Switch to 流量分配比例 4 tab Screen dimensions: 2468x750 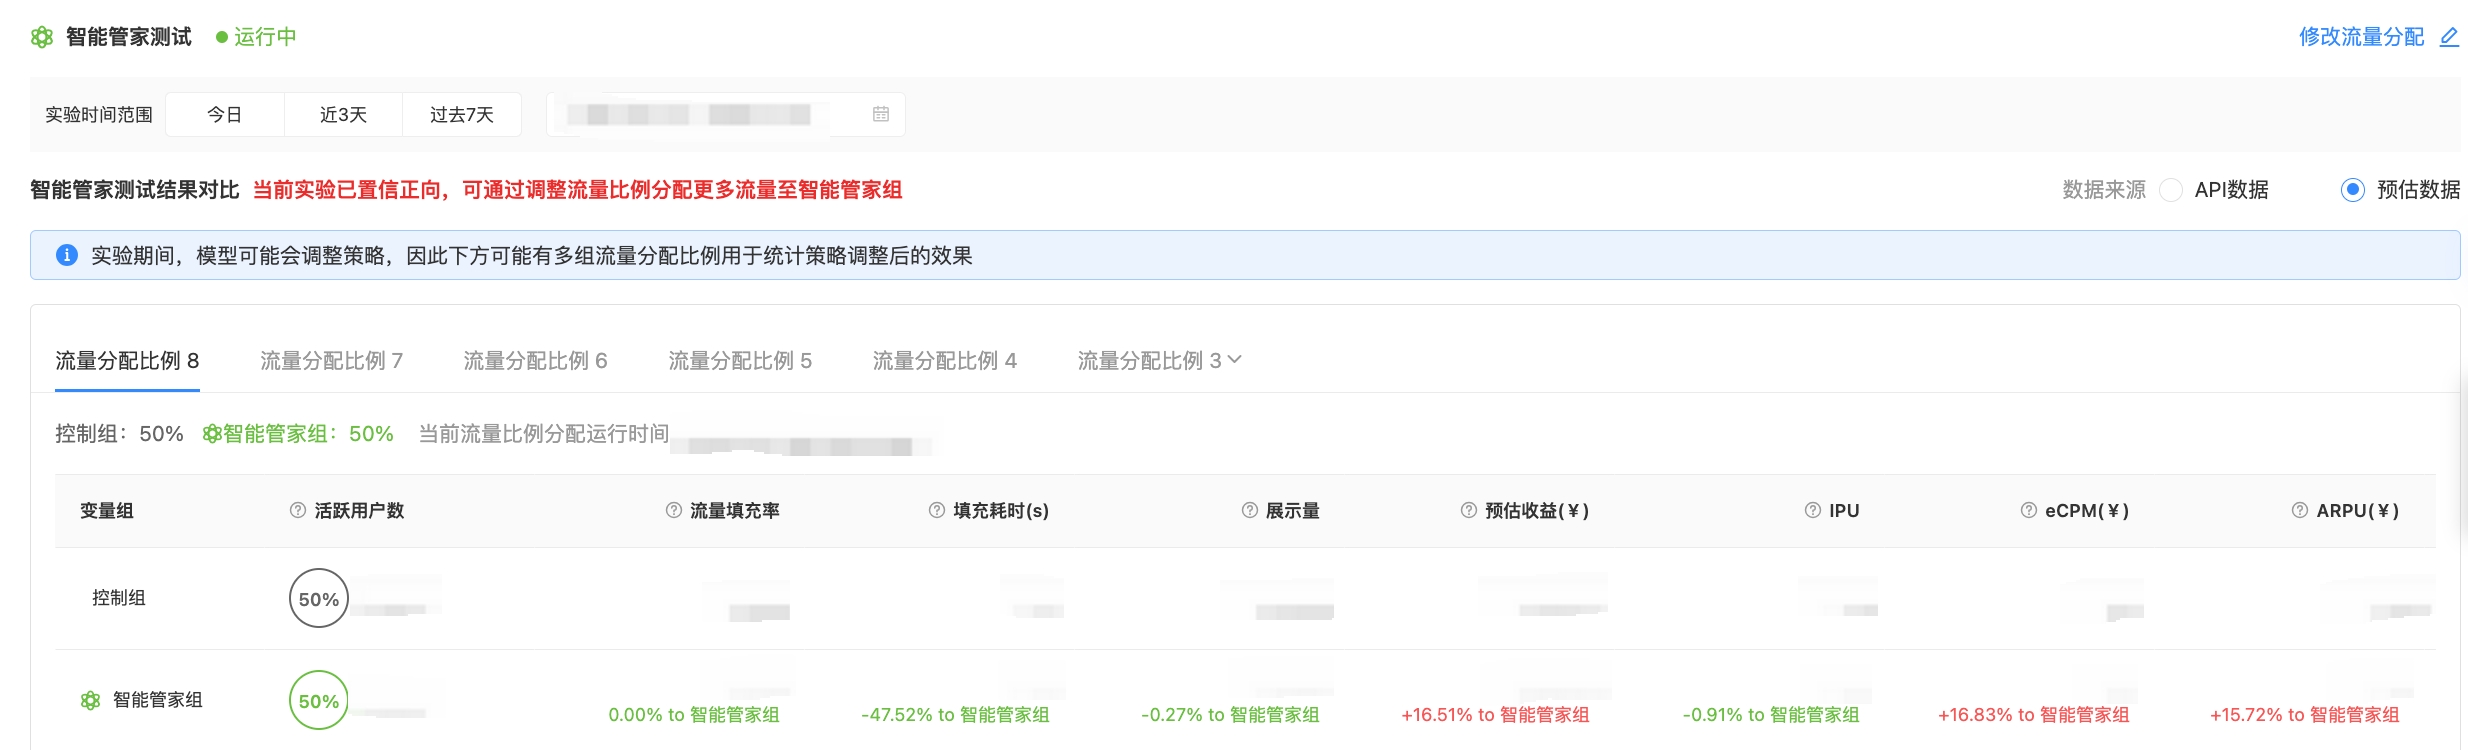(x=945, y=361)
